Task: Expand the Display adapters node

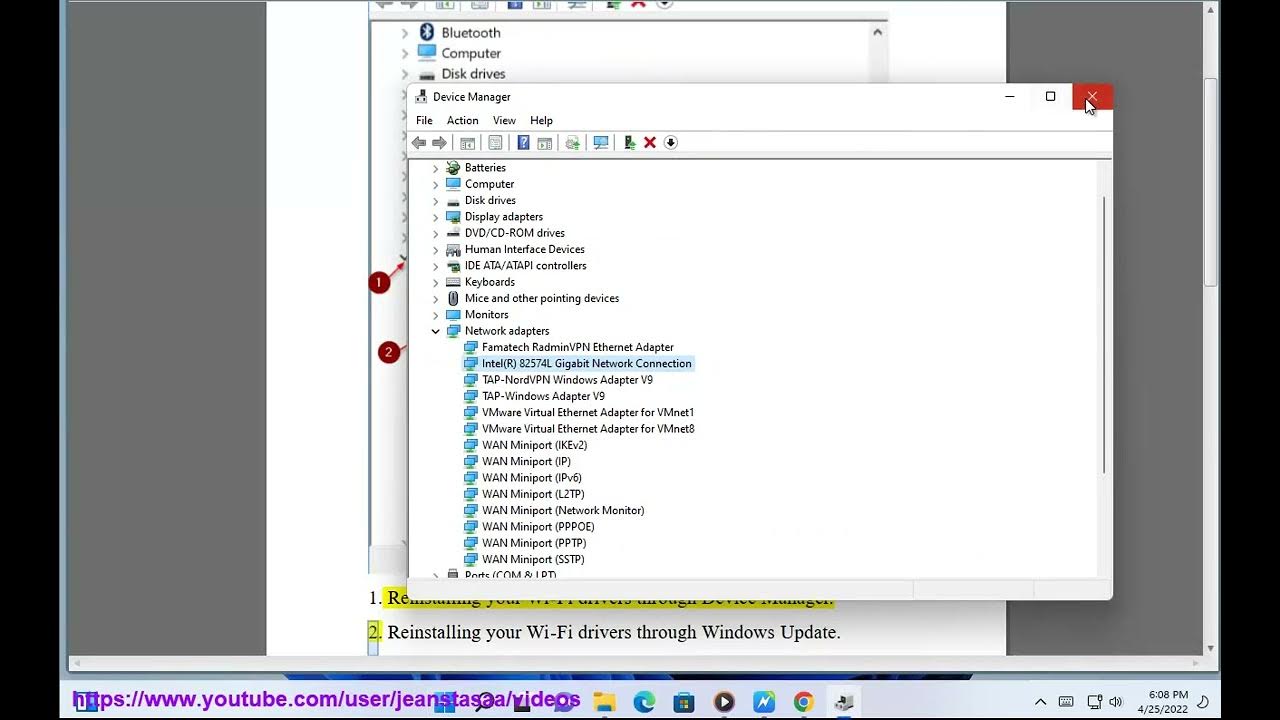Action: coord(436,217)
